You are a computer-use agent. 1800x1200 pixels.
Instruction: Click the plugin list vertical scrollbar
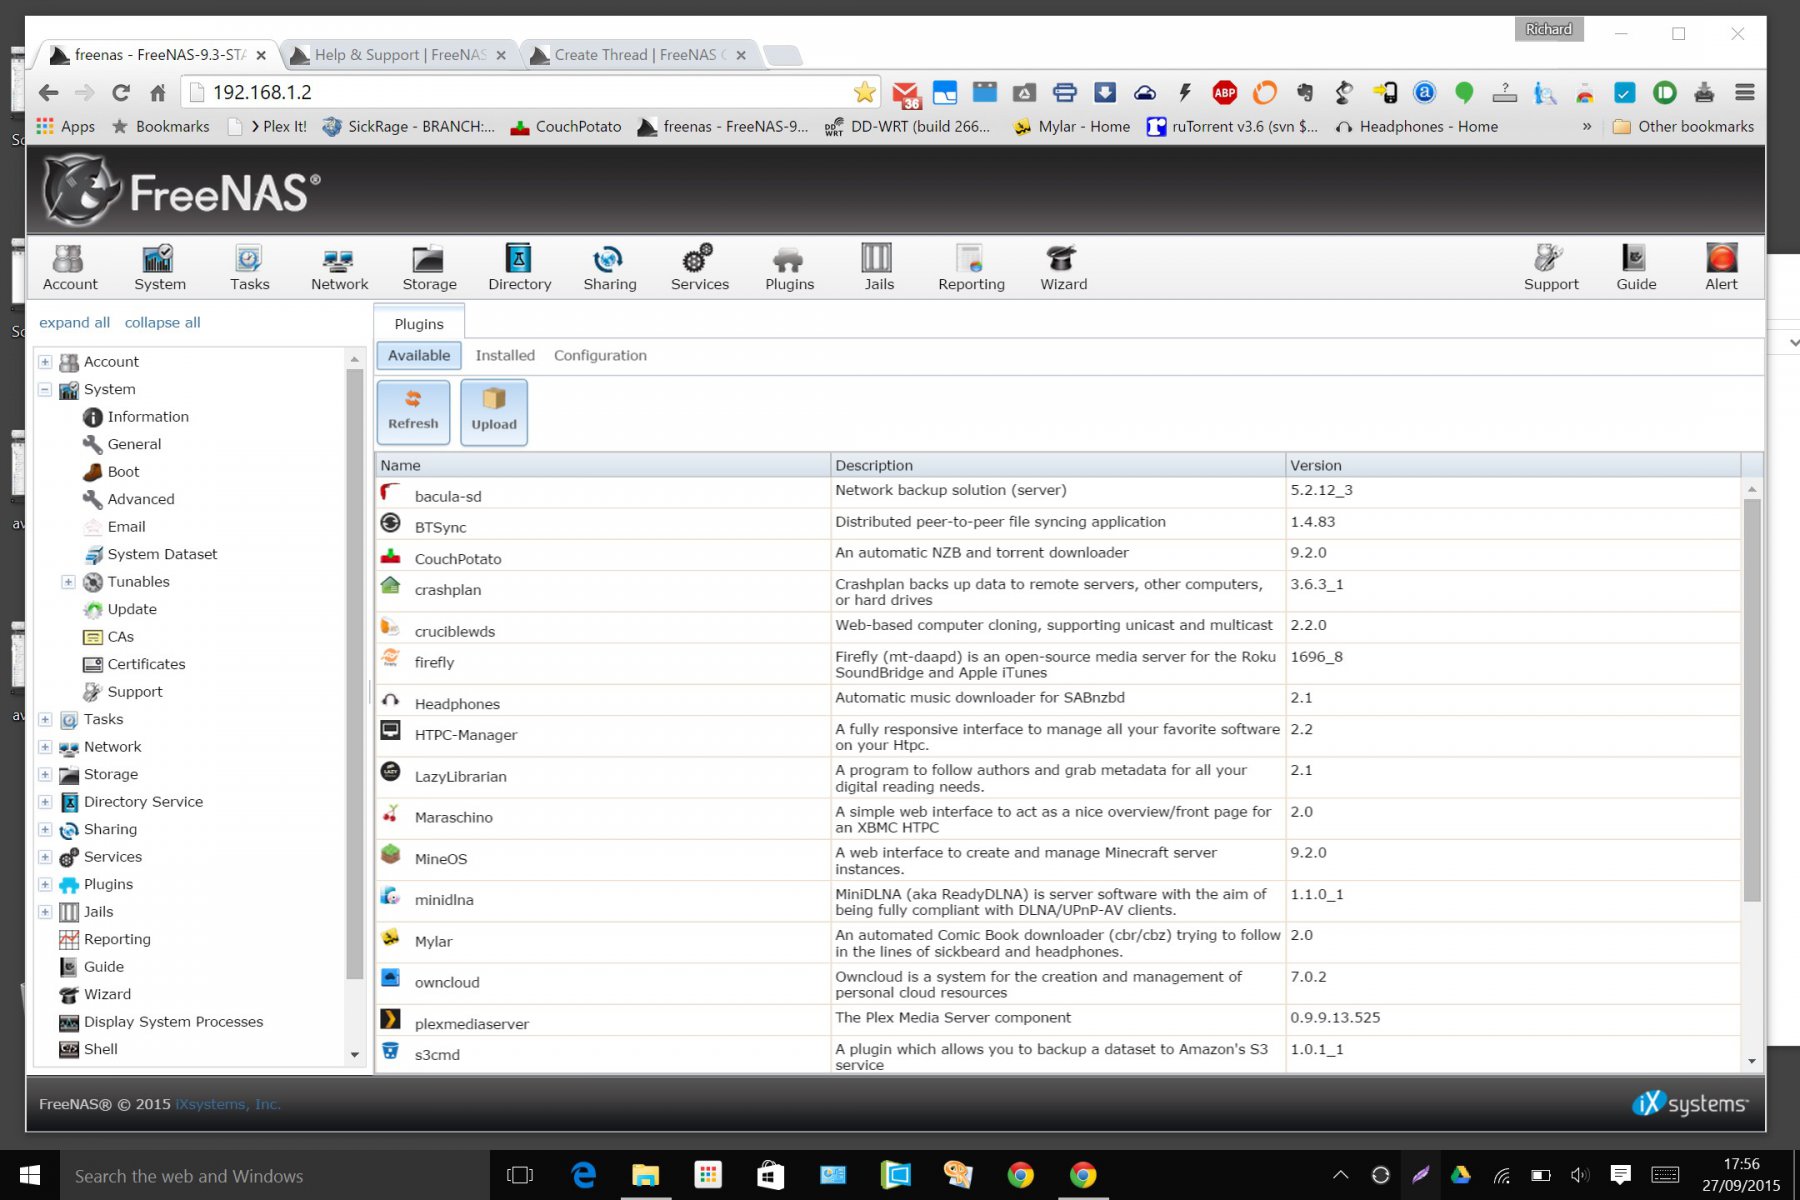(1752, 700)
